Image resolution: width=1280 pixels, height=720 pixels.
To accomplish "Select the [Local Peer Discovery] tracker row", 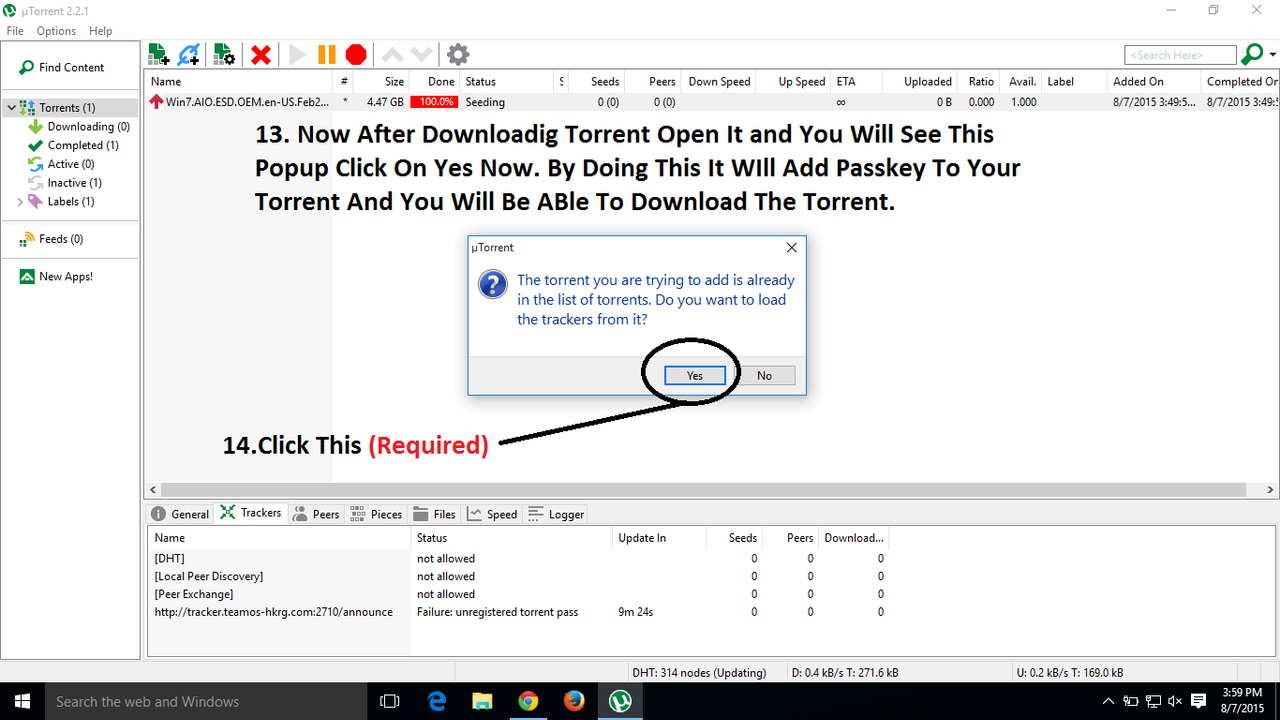I will tap(519, 576).
